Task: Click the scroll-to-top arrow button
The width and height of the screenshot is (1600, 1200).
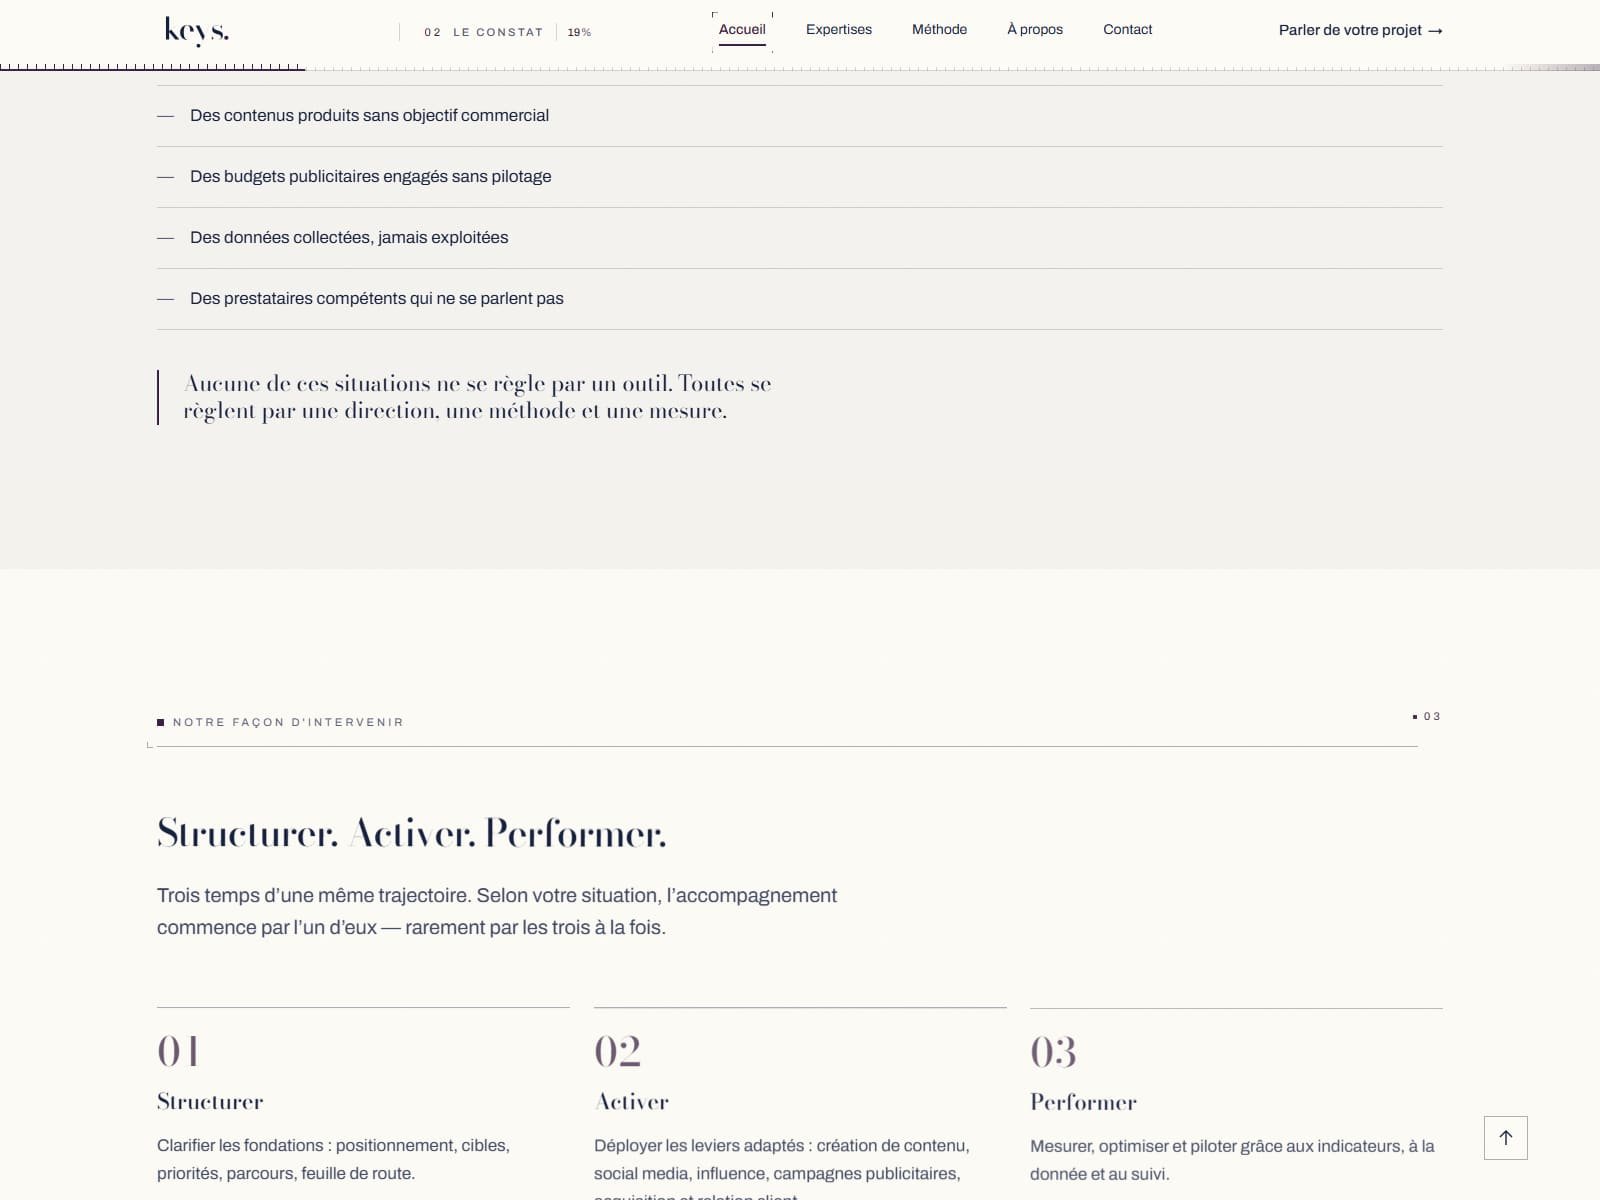Action: tap(1505, 1138)
